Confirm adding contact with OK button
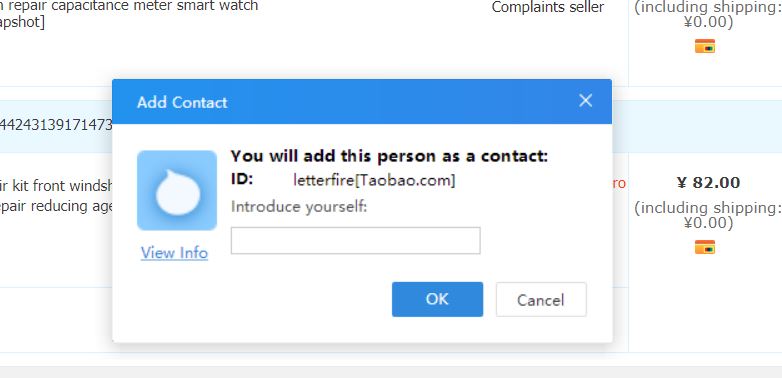 437,299
